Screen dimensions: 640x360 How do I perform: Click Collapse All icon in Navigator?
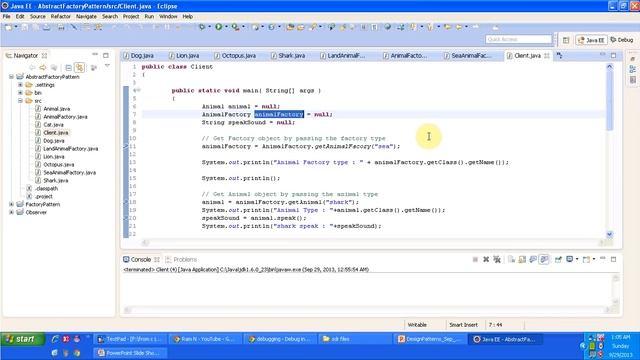click(x=69, y=67)
